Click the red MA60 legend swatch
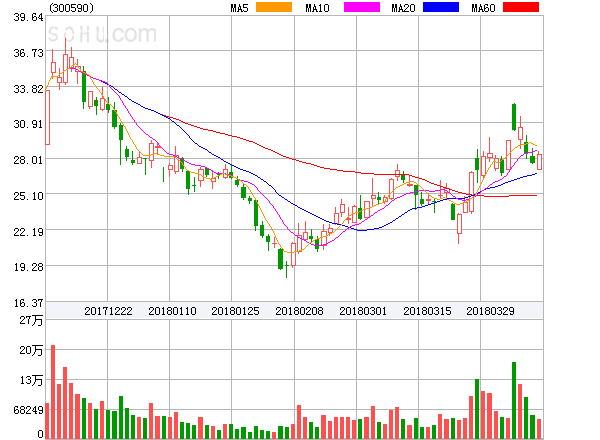Screen dimensions: 600x440 pos(521,7)
